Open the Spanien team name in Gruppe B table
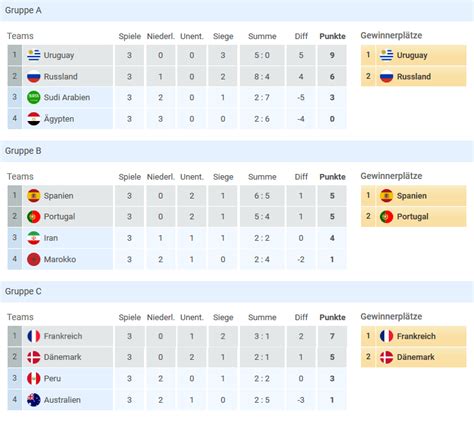This screenshot has width=474, height=421. click(x=58, y=196)
